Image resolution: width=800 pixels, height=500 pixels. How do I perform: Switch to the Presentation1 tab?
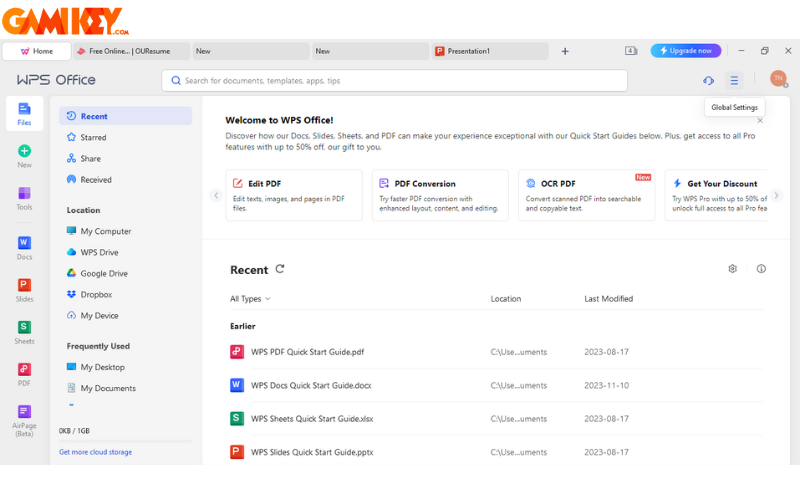click(490, 51)
